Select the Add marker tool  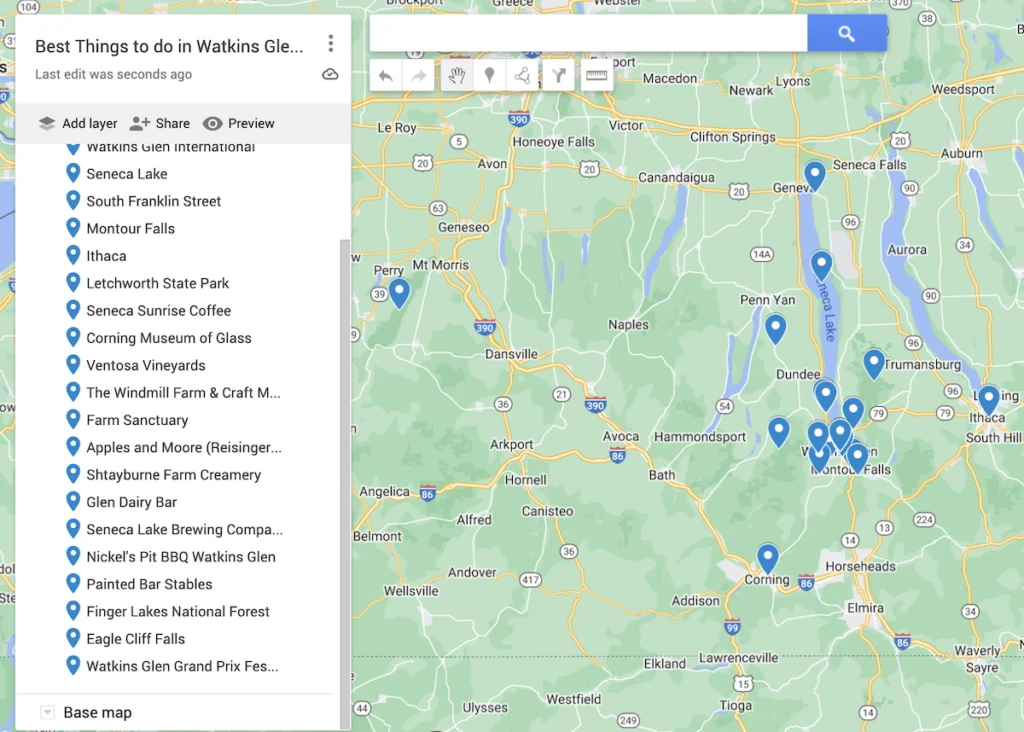(489, 76)
